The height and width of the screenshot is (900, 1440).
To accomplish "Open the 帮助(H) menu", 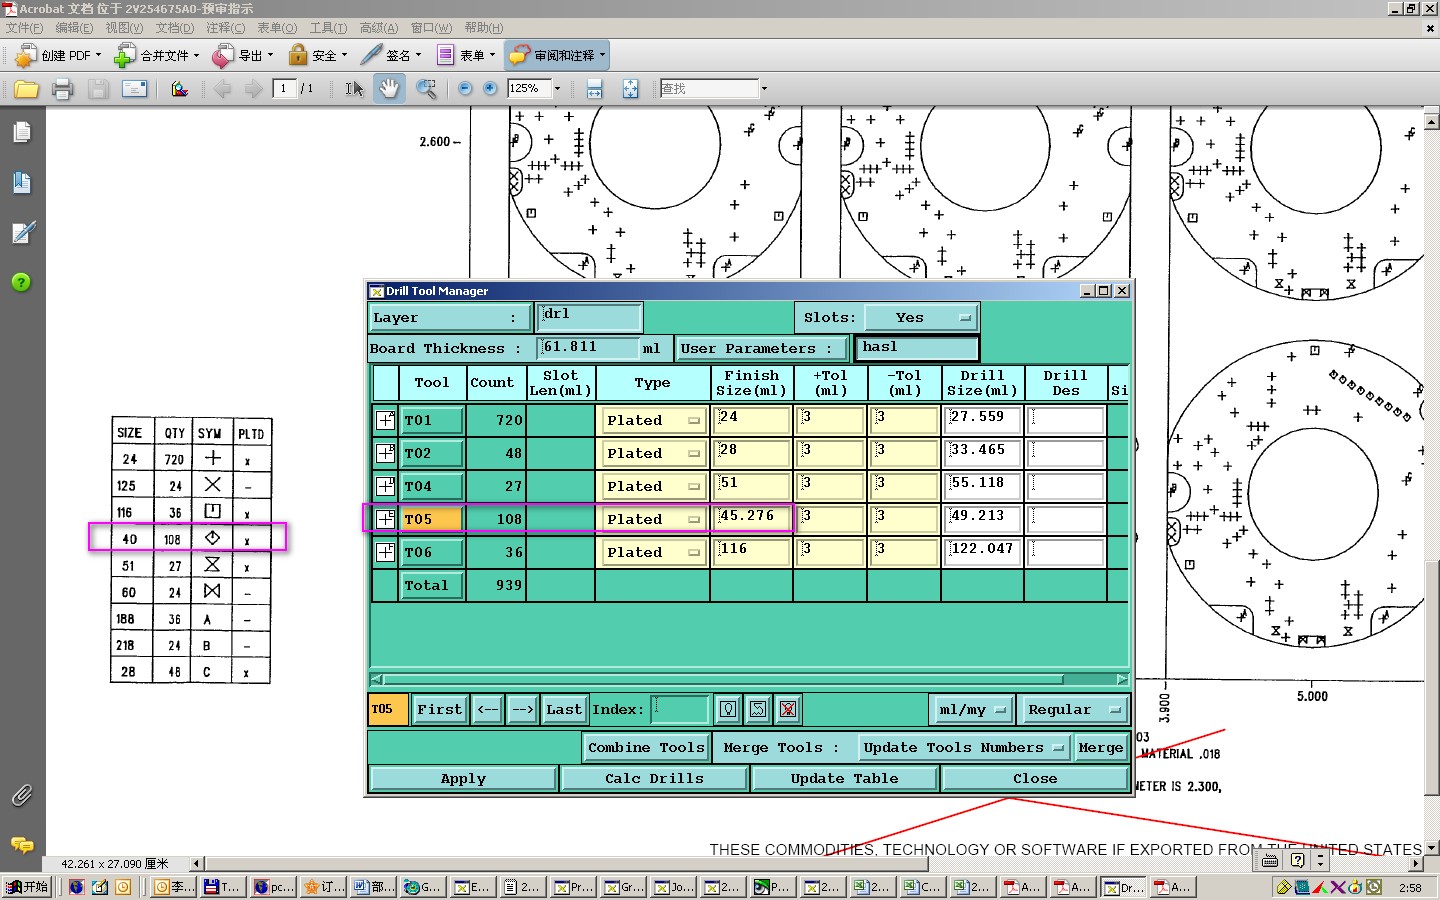I will [483, 28].
